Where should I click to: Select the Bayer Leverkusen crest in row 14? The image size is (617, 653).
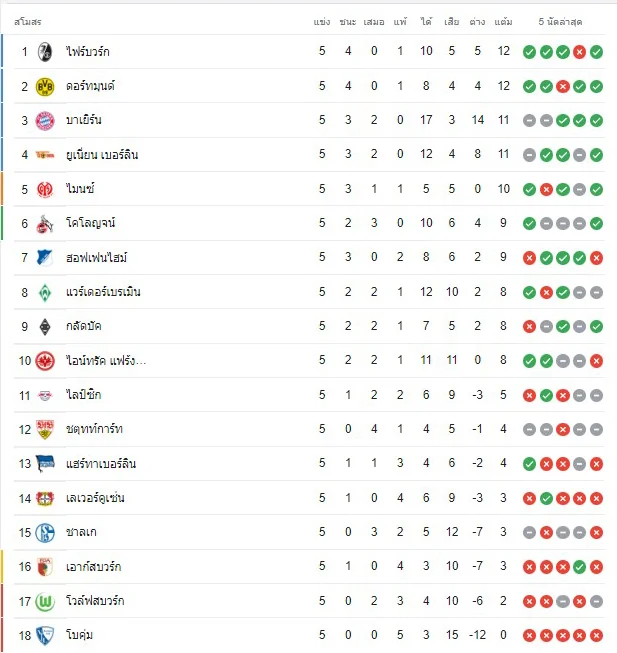[x=45, y=498]
